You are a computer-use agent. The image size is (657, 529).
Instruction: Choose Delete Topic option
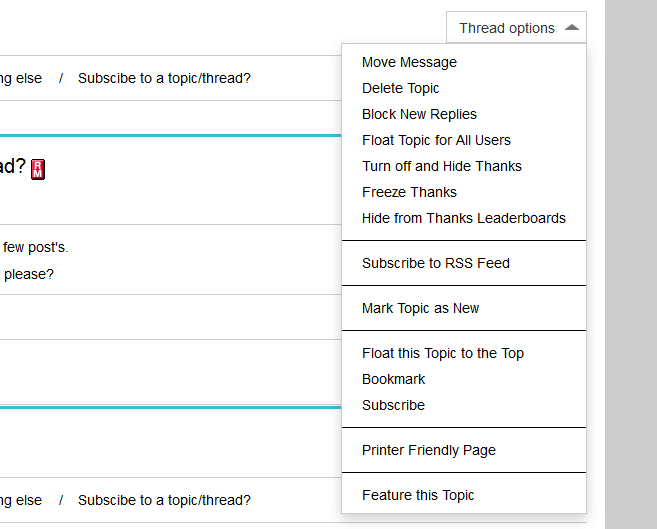click(x=400, y=88)
